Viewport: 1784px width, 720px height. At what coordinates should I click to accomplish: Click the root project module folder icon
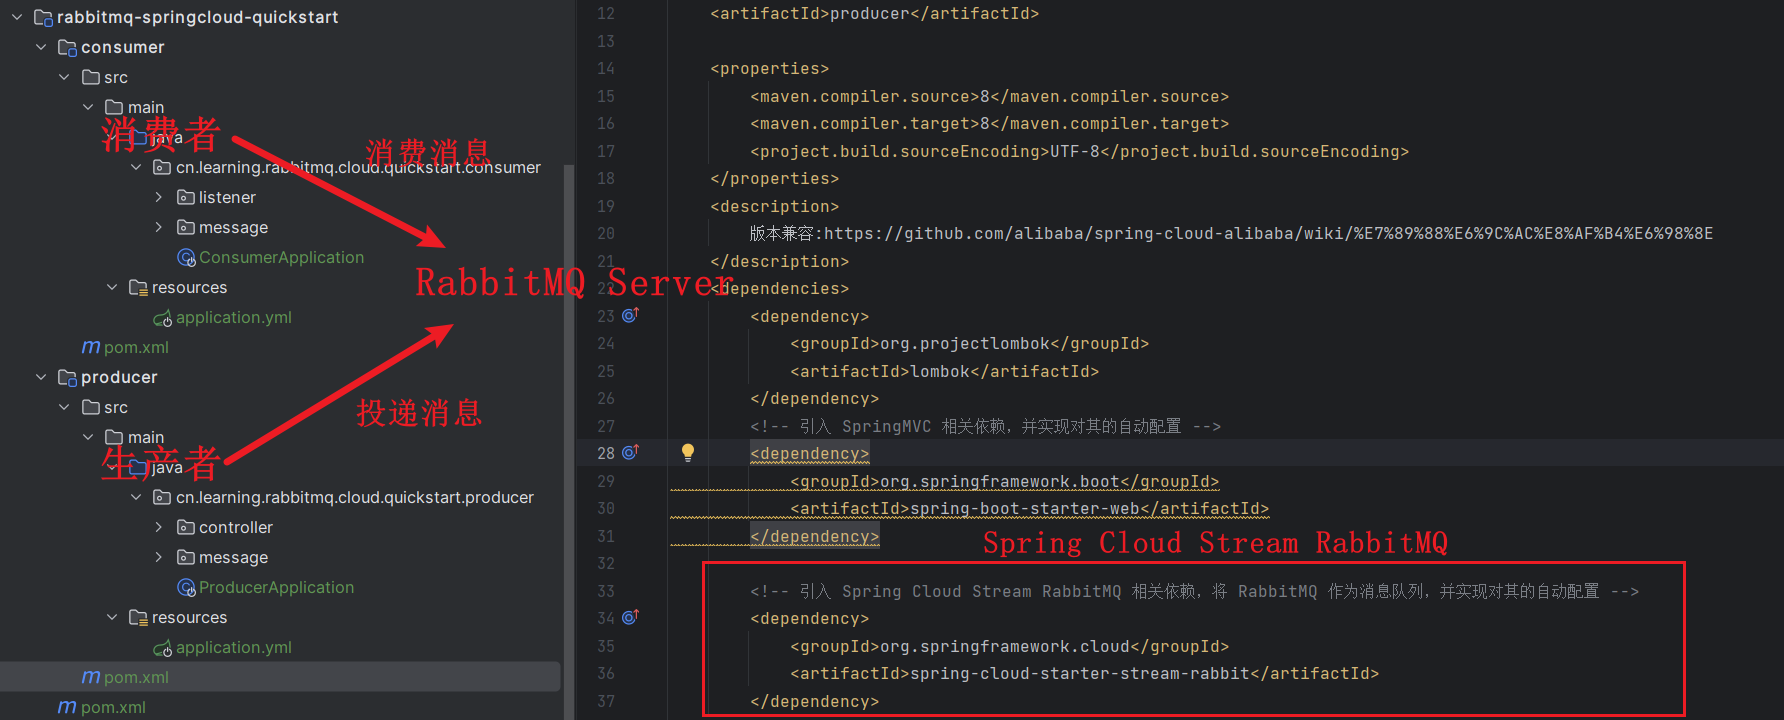(44, 17)
